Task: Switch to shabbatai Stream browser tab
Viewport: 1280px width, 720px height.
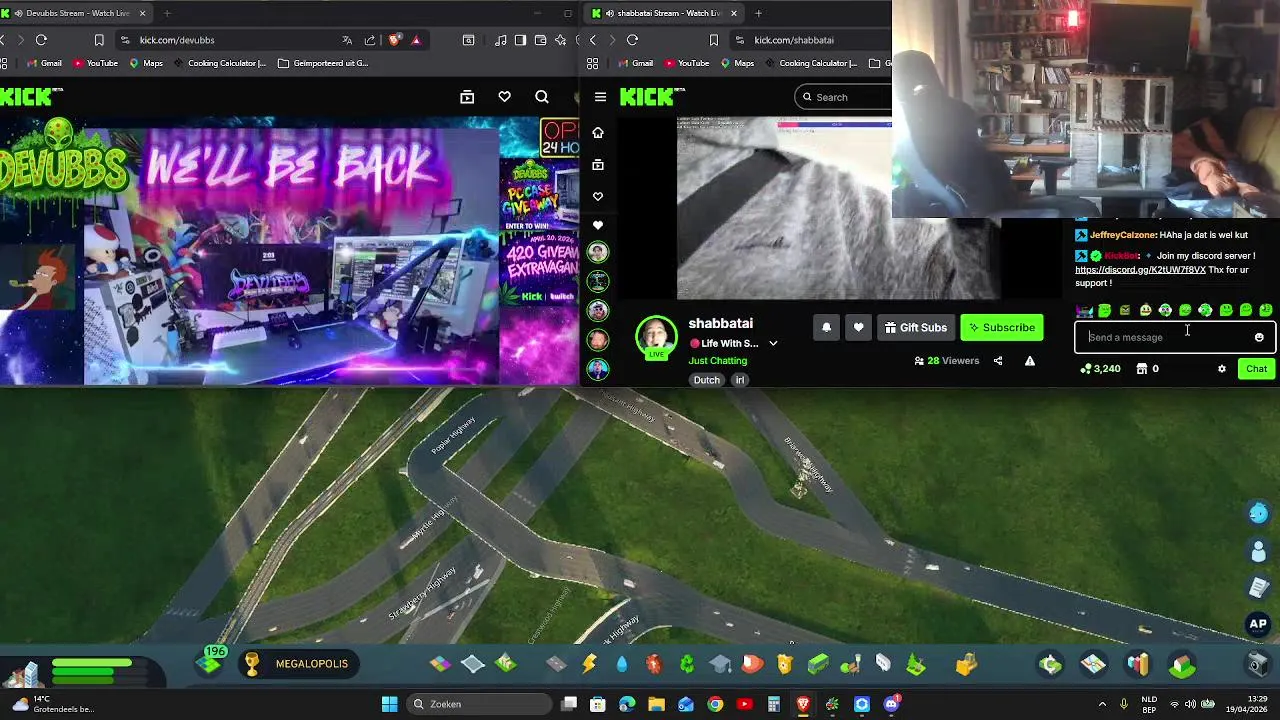Action: point(665,13)
